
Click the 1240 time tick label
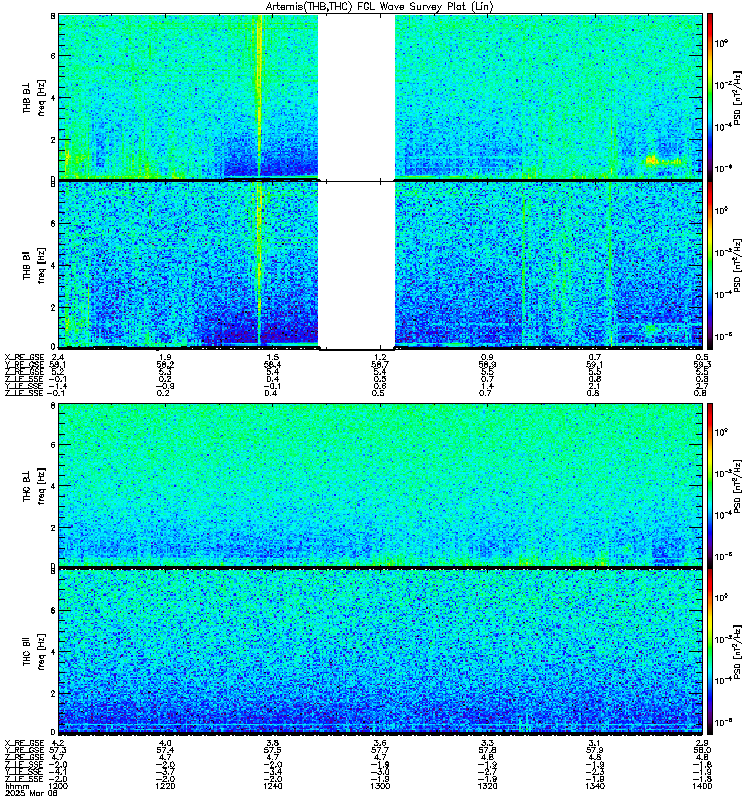tap(272, 786)
